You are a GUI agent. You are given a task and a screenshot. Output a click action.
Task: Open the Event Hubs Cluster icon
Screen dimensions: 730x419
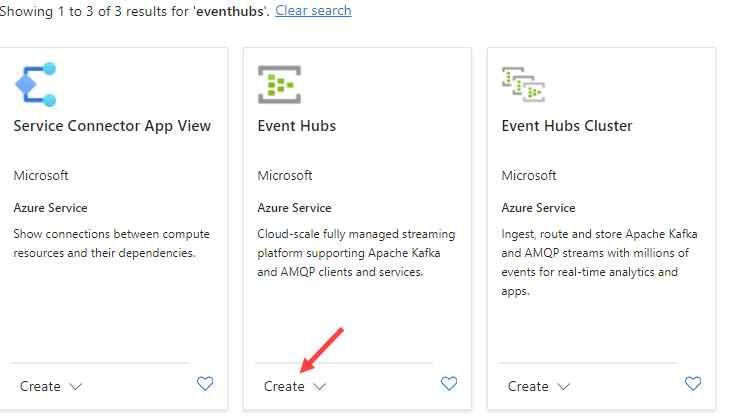[523, 84]
